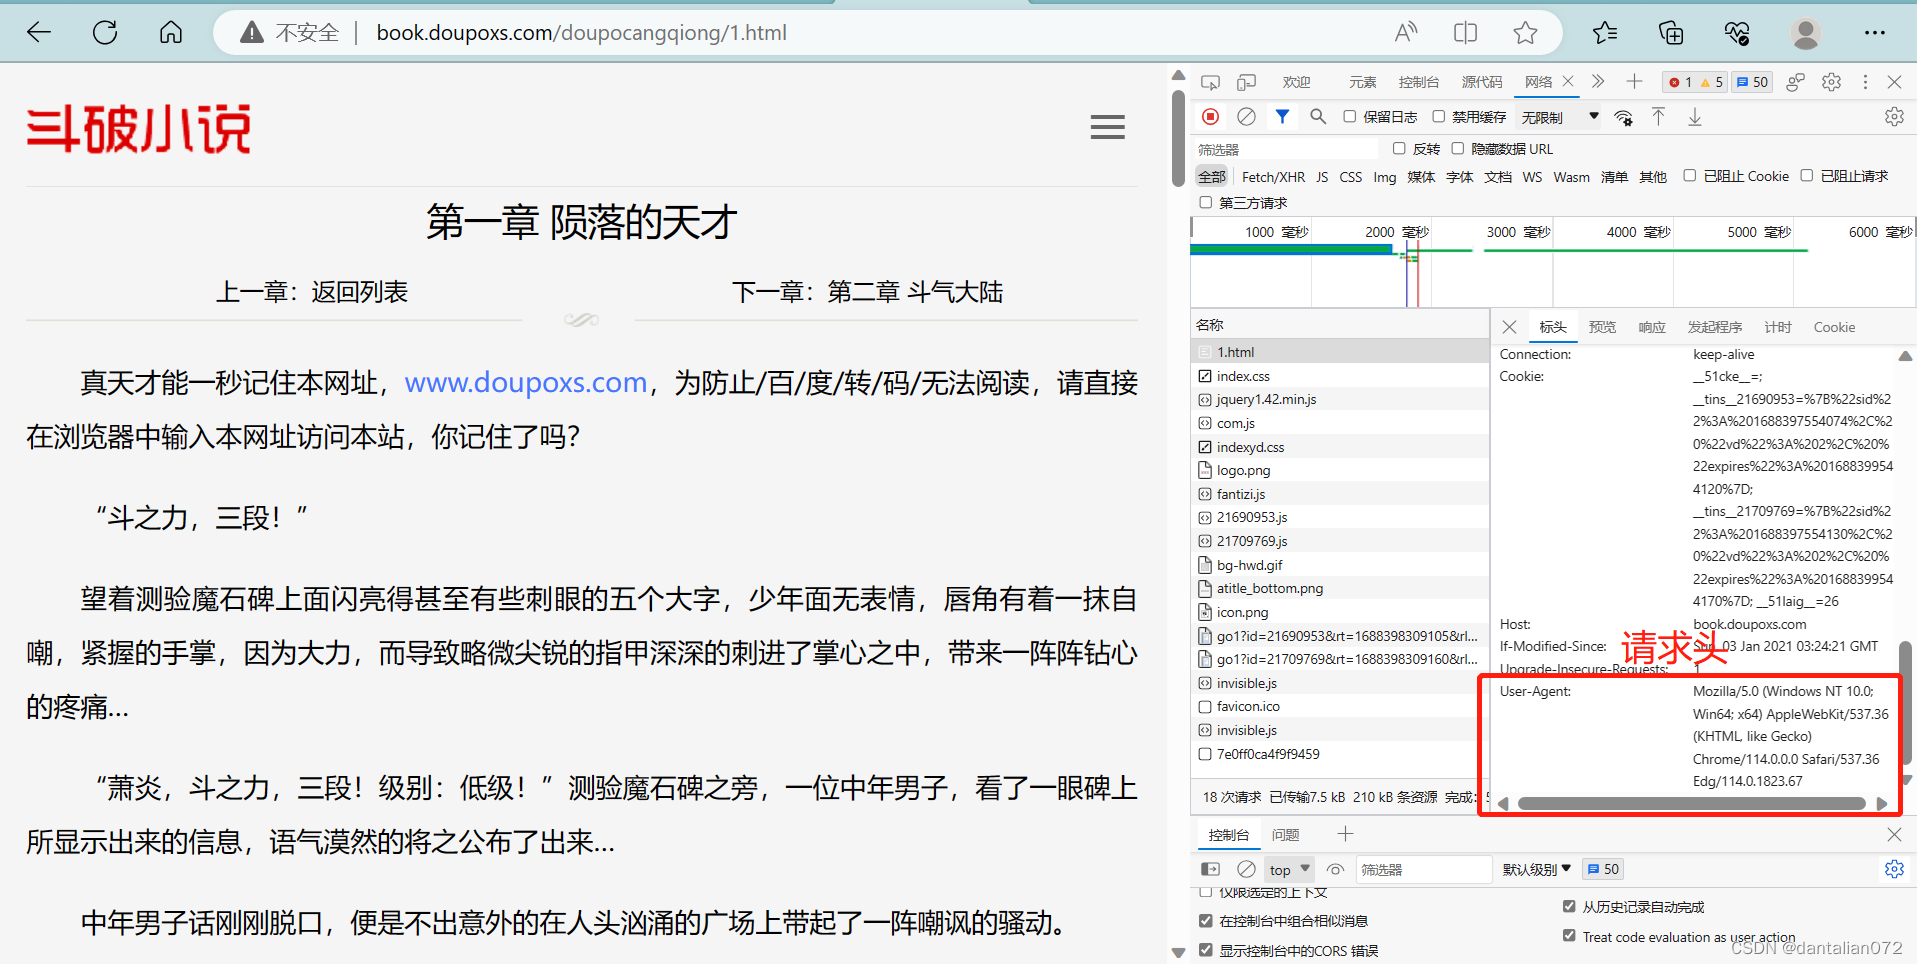Open browser essentials heart icon
The height and width of the screenshot is (964, 1917).
click(1737, 33)
